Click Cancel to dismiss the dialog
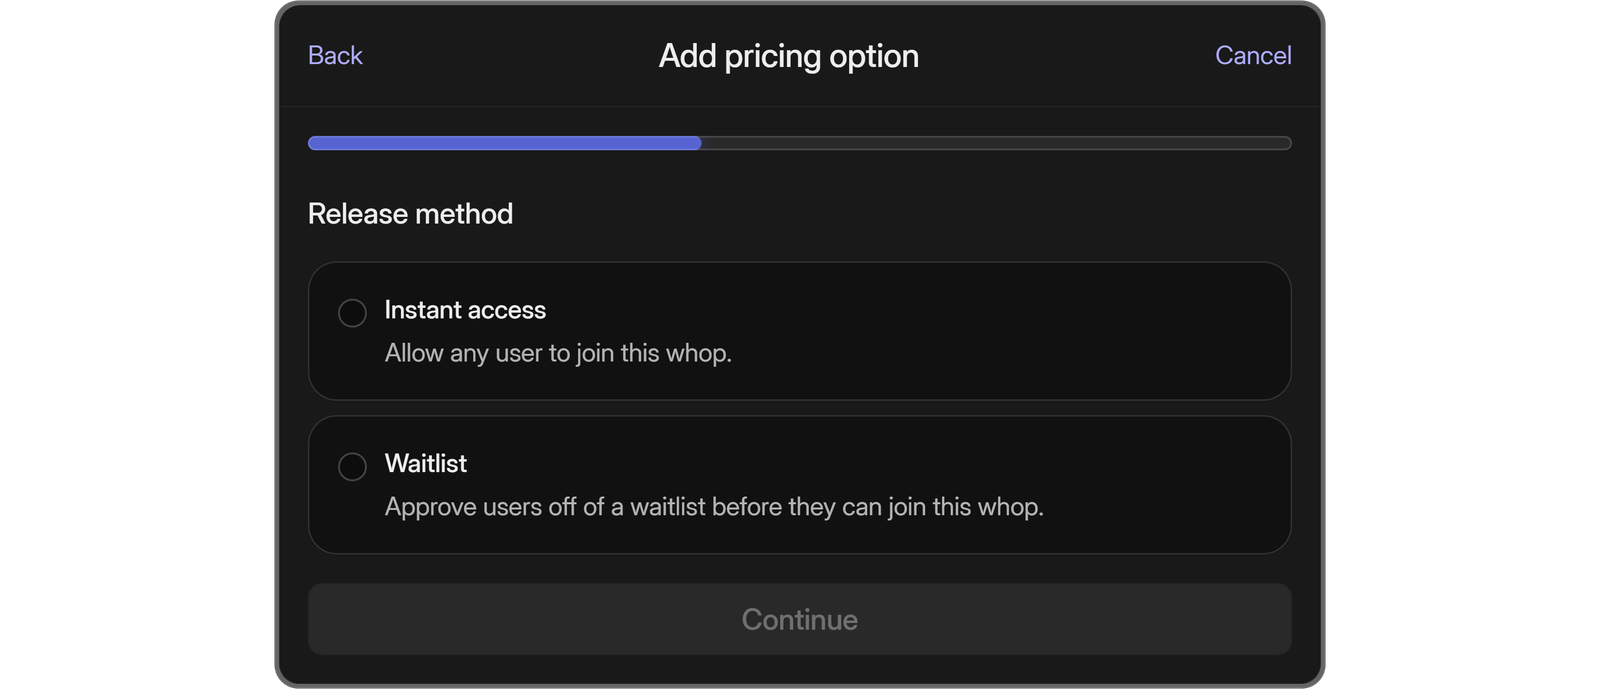Viewport: 1600px width, 689px height. (1252, 56)
